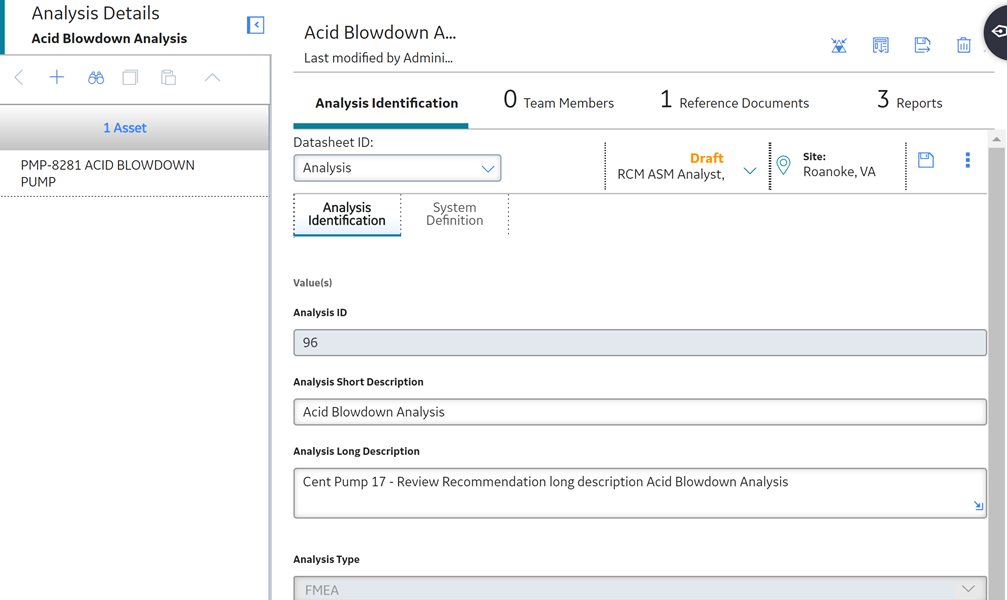The width and height of the screenshot is (1007, 600).
Task: Add a new node with plus icon
Action: coord(57,78)
